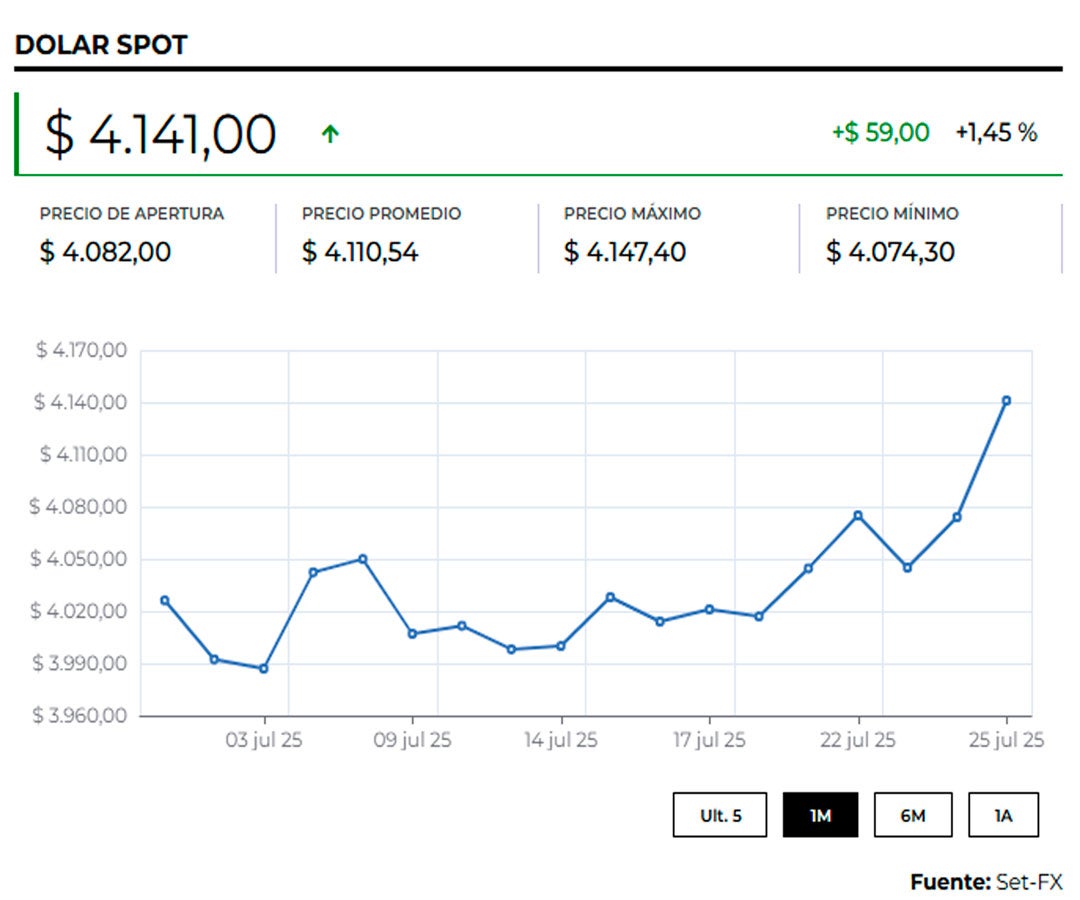Click the Set-FX source text

(x=1028, y=882)
